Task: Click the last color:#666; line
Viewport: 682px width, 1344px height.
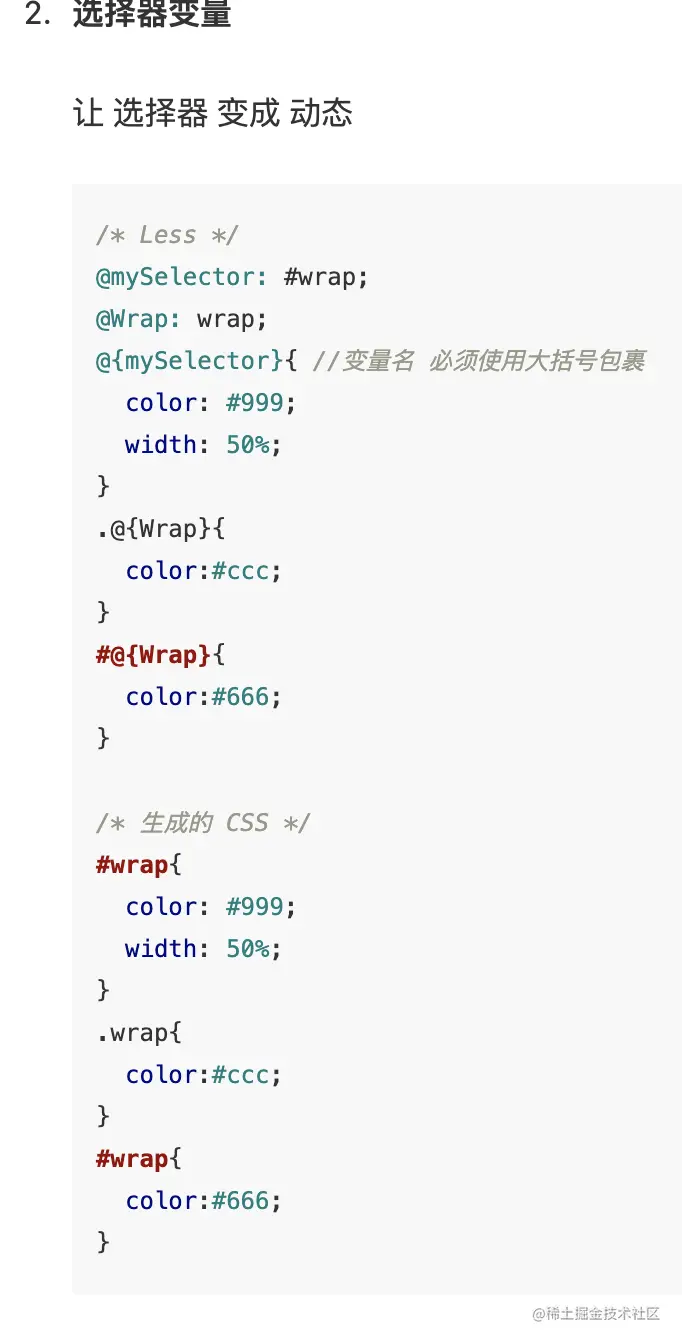Action: click(204, 1201)
